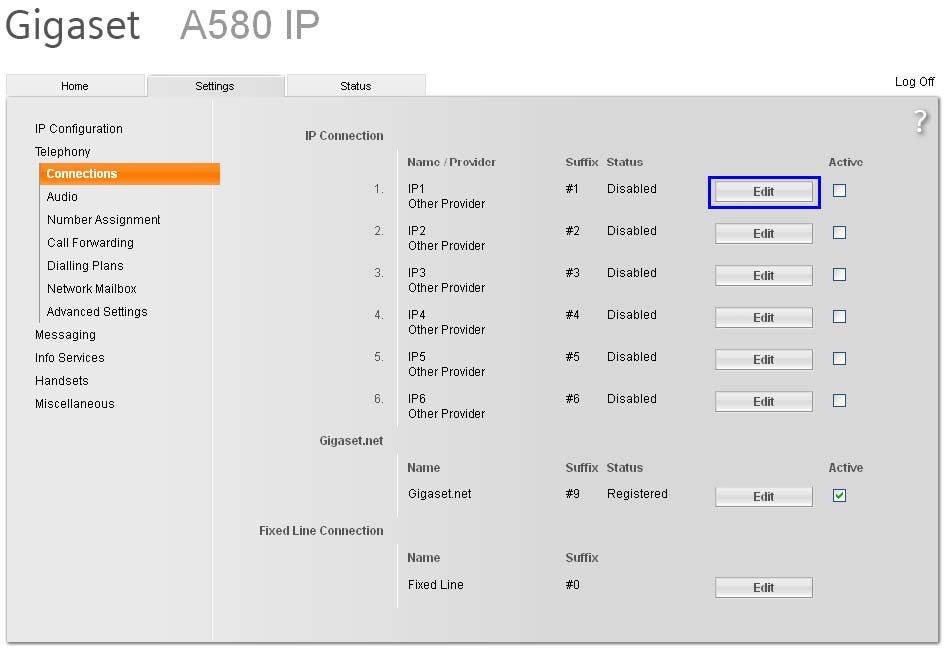This screenshot has height=649, width=948.
Task: Enable the Active checkbox for IP1
Action: point(839,191)
